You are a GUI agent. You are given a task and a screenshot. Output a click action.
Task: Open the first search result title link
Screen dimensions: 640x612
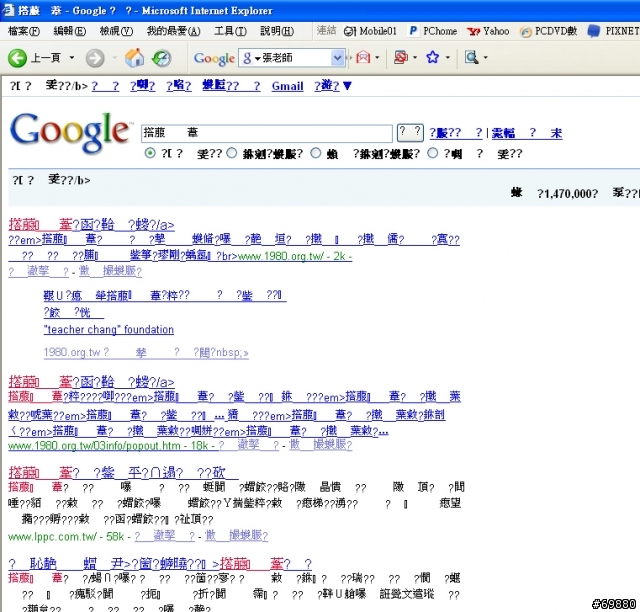(x=91, y=225)
